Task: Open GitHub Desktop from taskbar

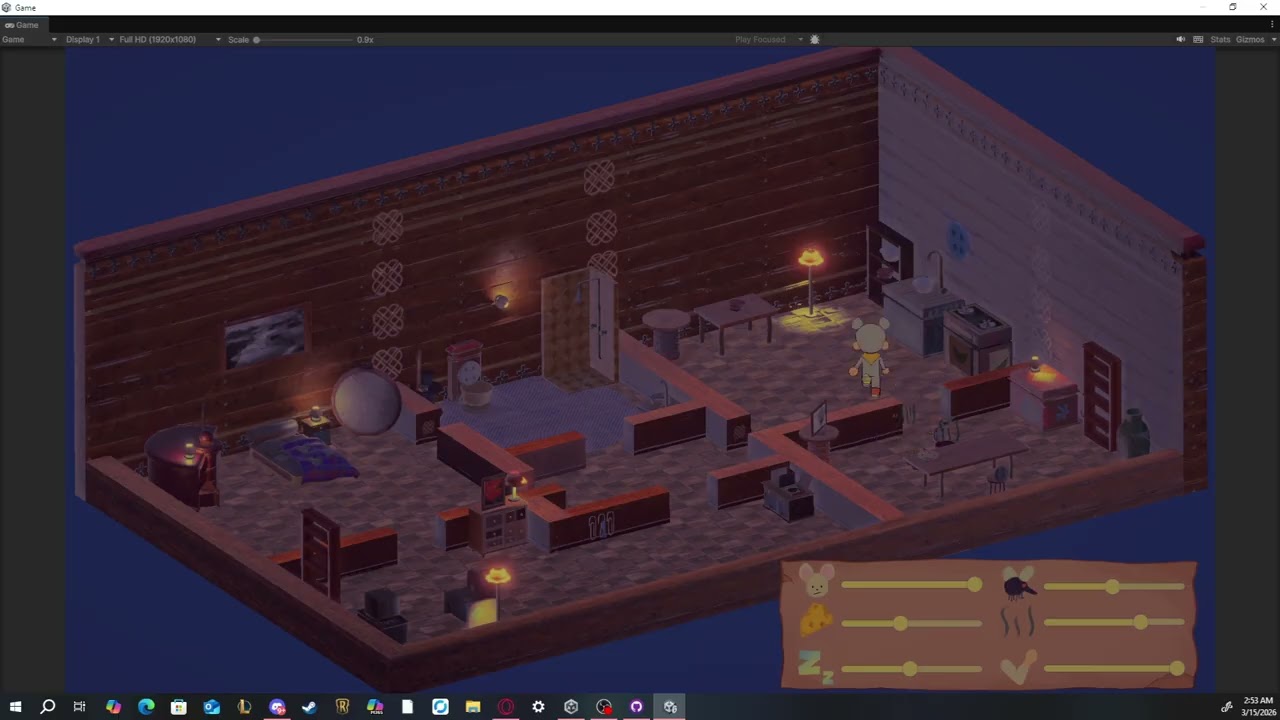Action: click(636, 707)
